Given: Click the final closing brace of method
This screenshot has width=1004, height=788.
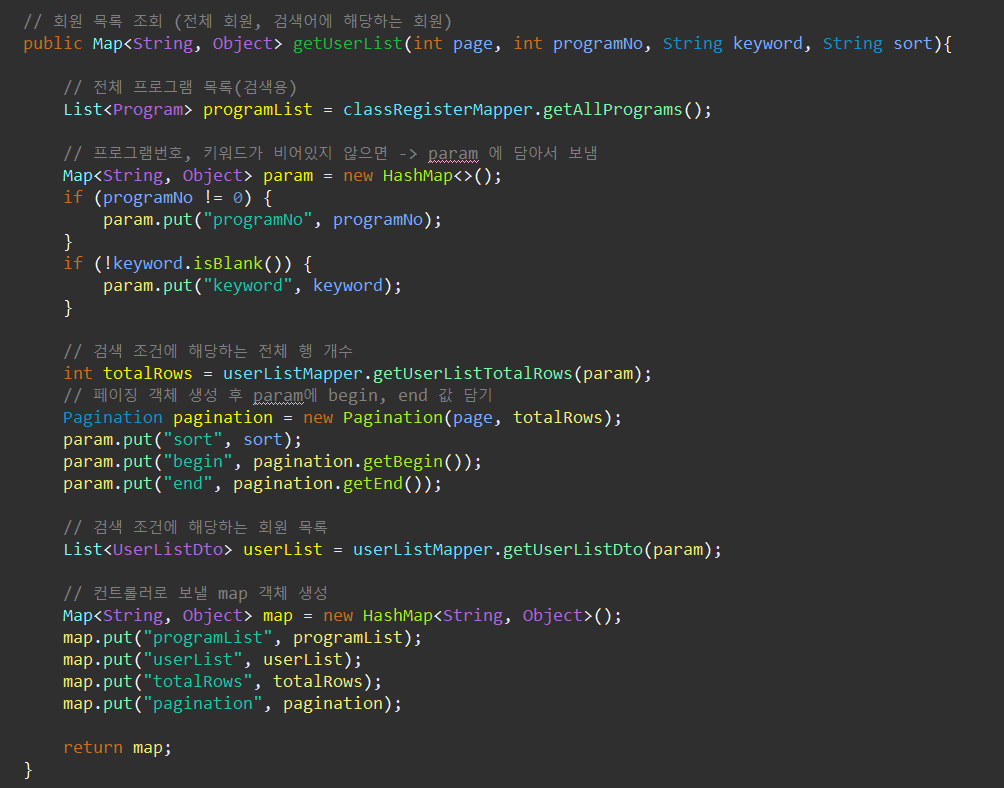Looking at the screenshot, I should (x=28, y=769).
